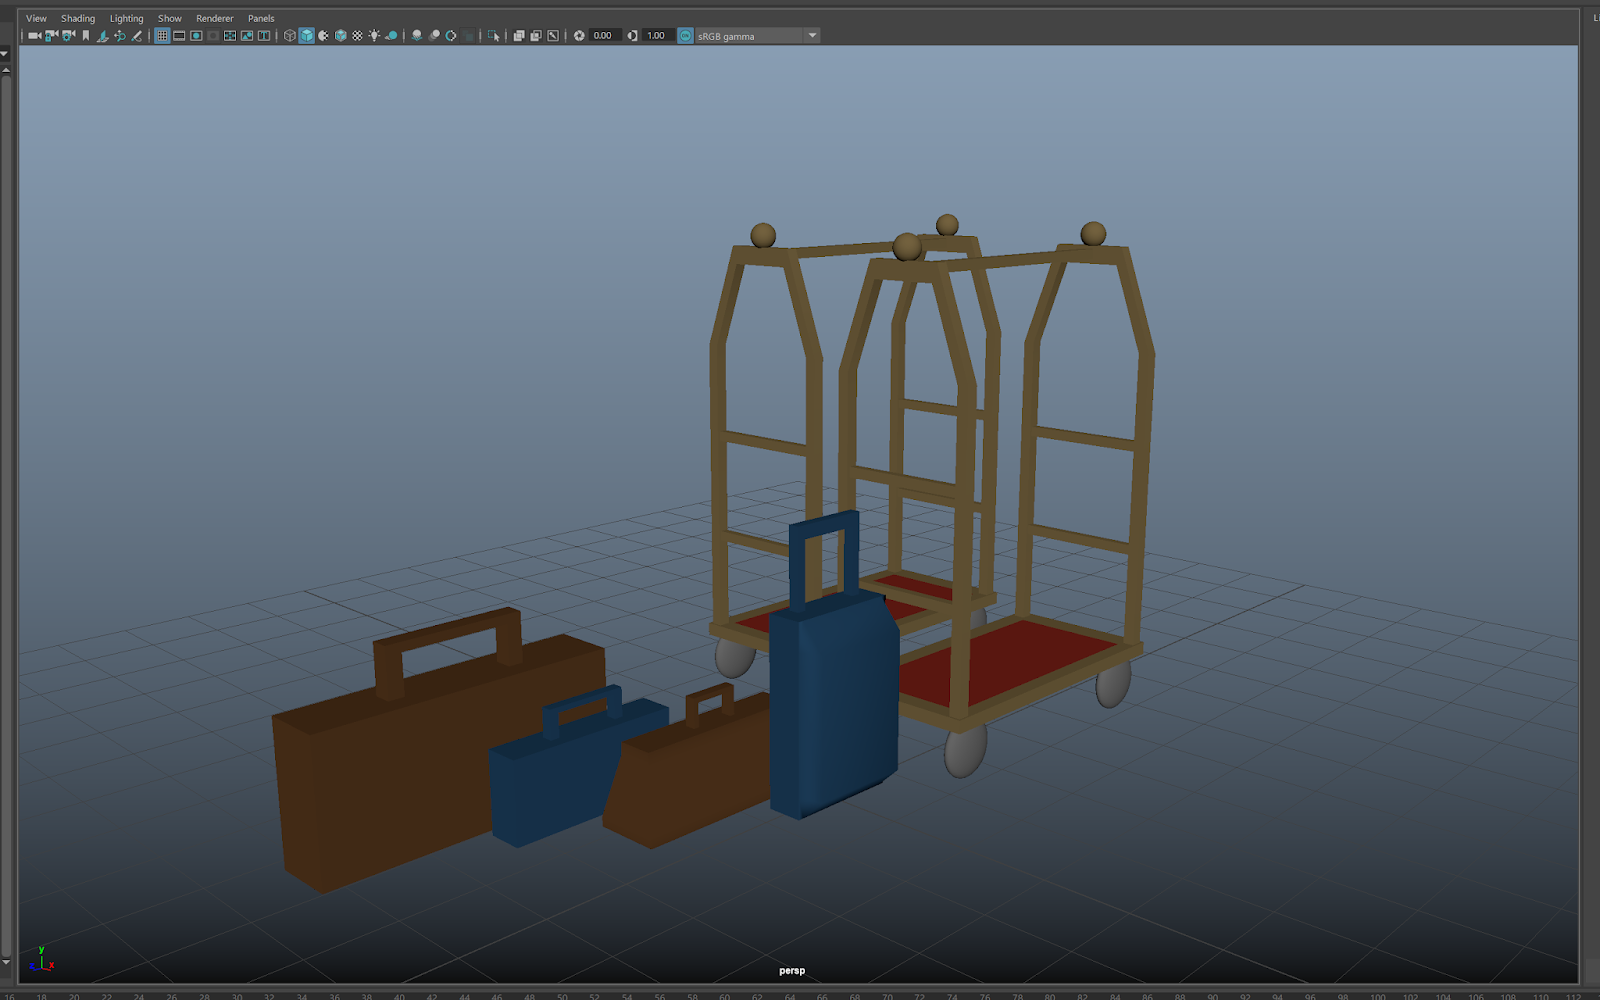
Task: Click the Lock Camera icon
Action: click(51, 36)
